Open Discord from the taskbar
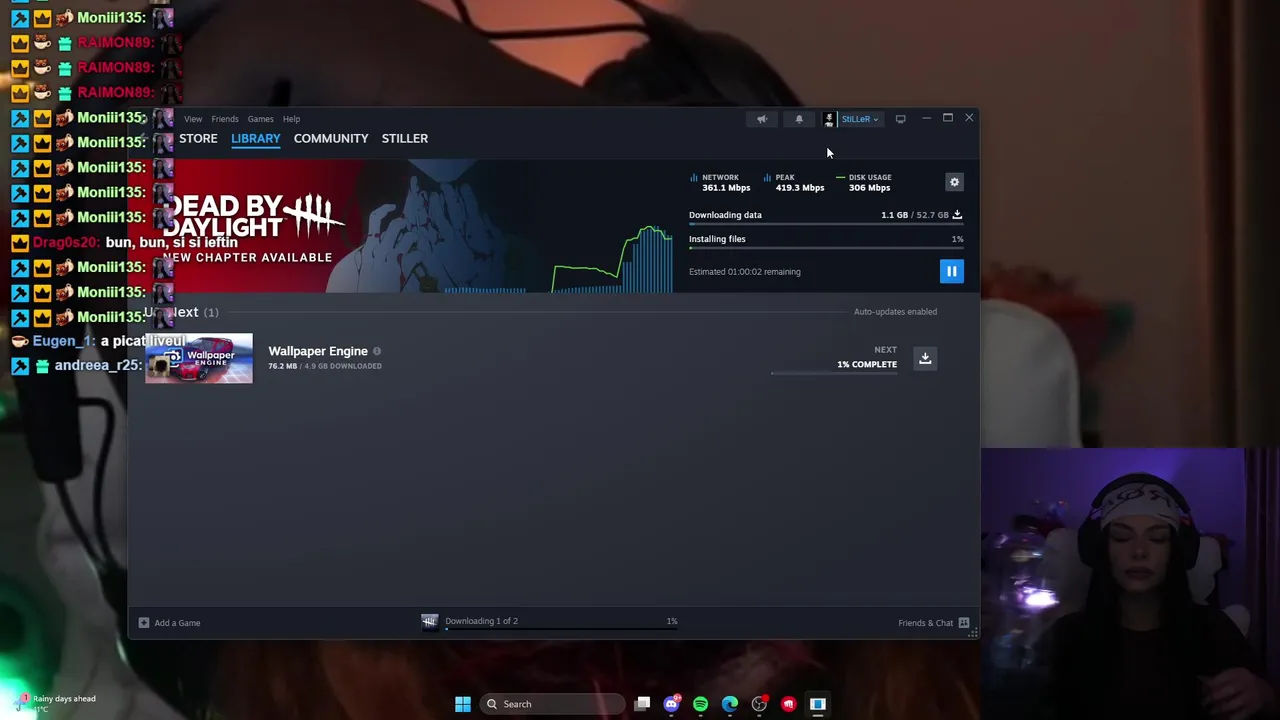This screenshot has height=720, width=1280. (671, 704)
